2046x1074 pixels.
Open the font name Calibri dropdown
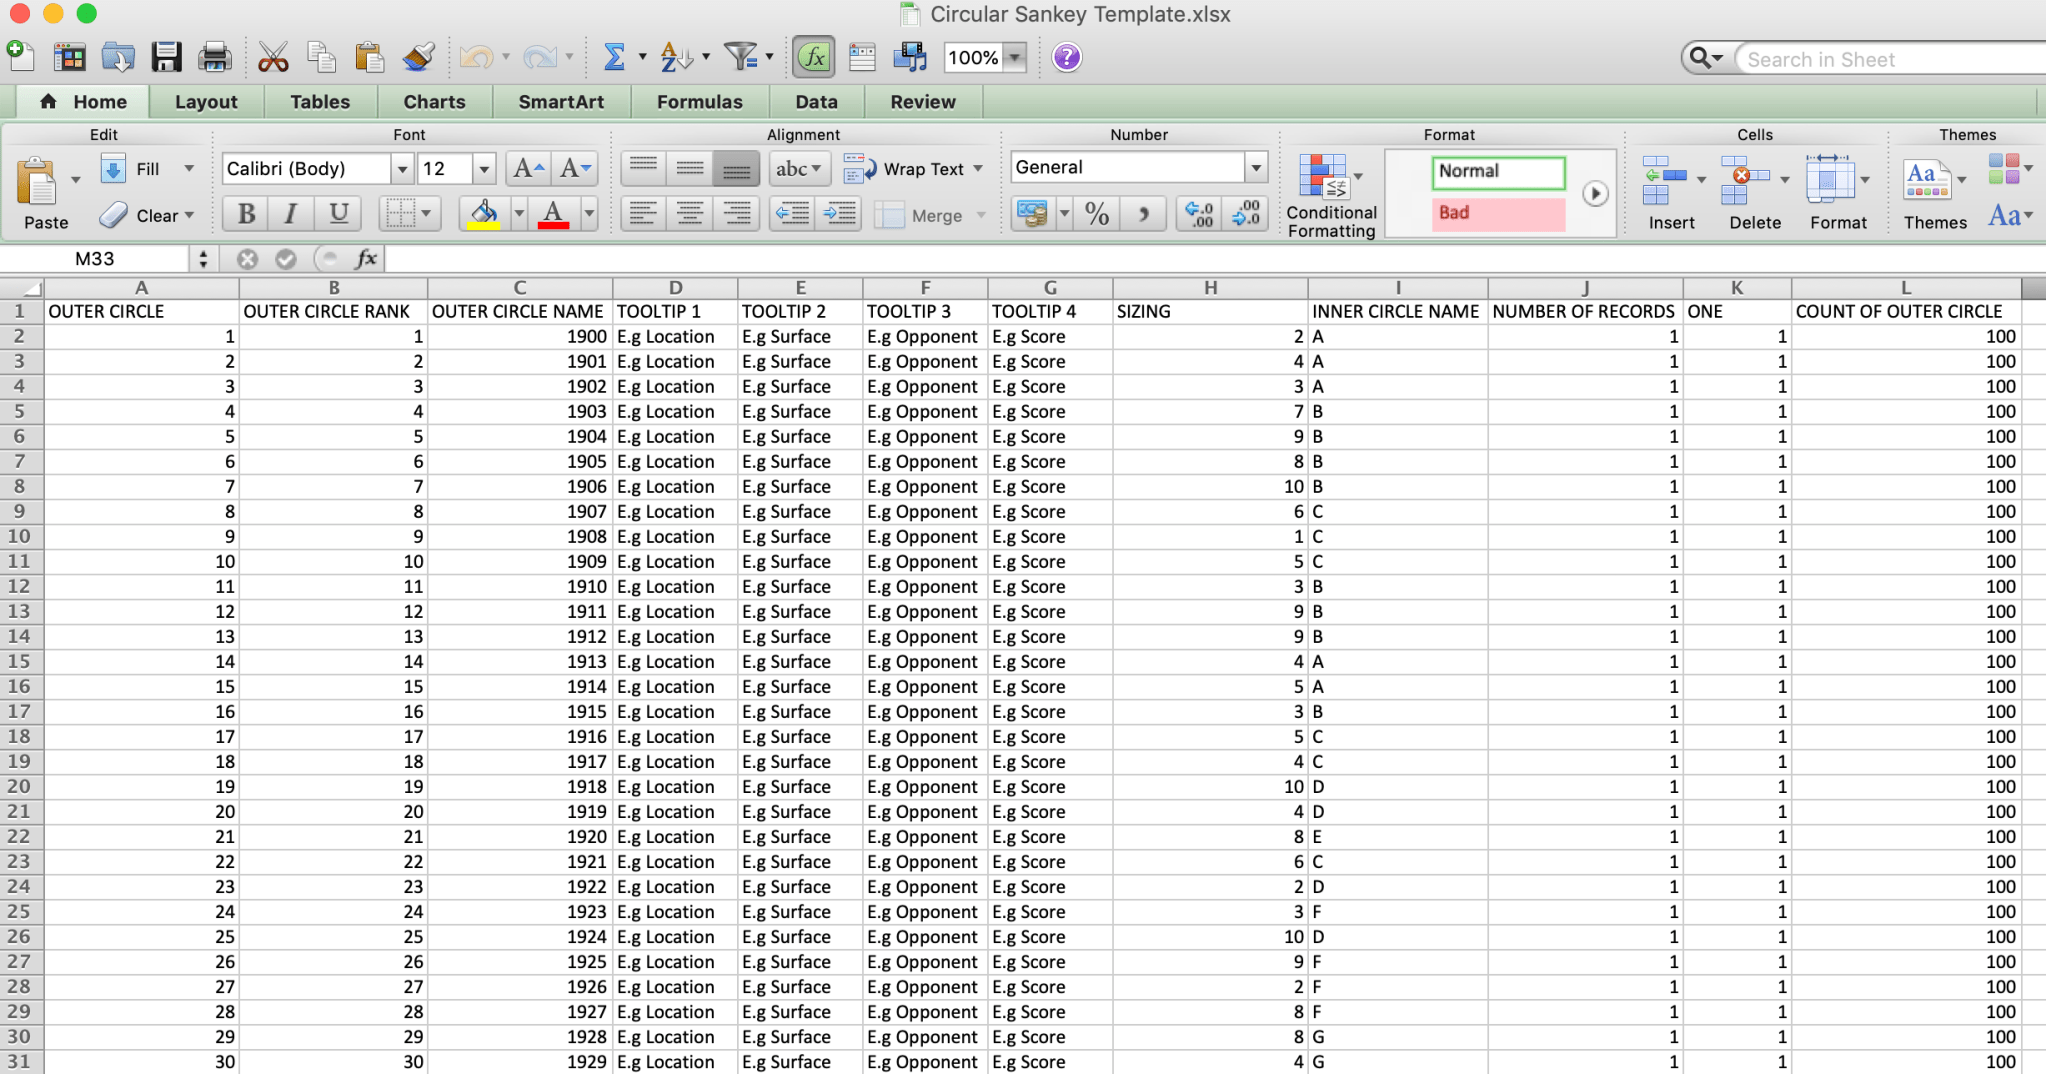tap(401, 169)
